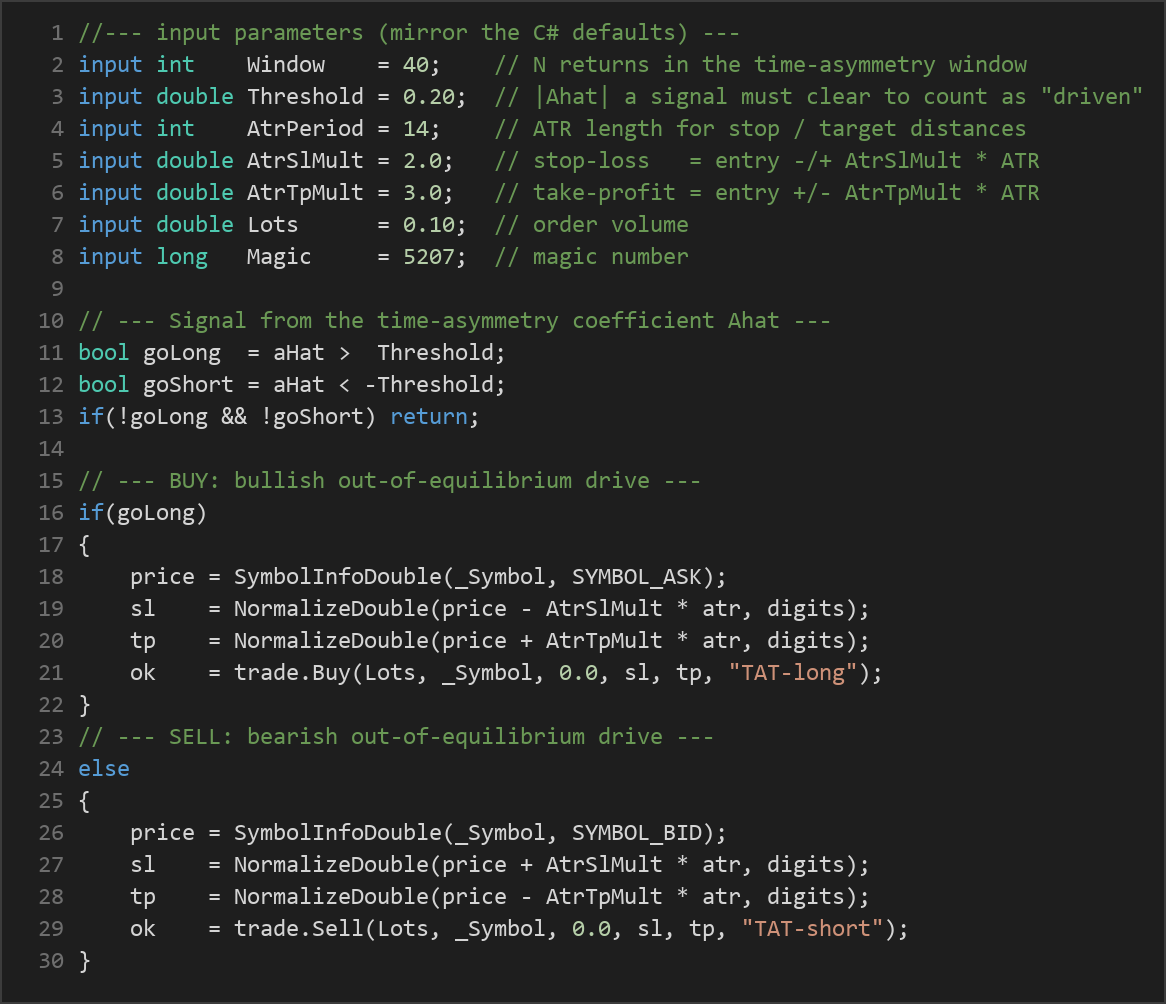Screen dimensions: 1166x1004
Task: Click the 'price' variable on line 18
Action: coord(162,576)
